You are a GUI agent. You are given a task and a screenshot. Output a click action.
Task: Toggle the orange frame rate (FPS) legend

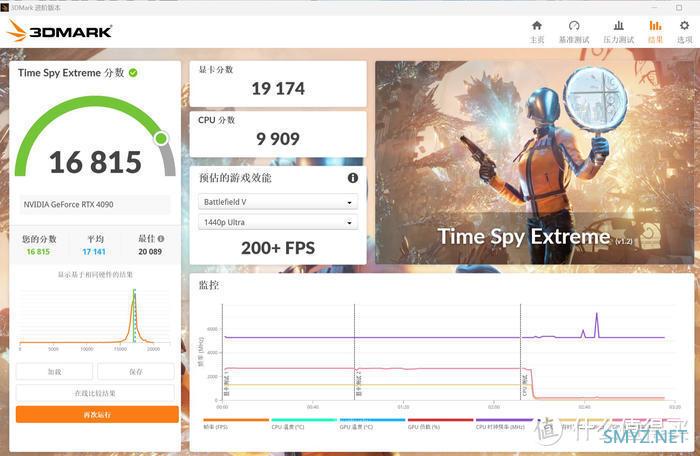tap(236, 424)
